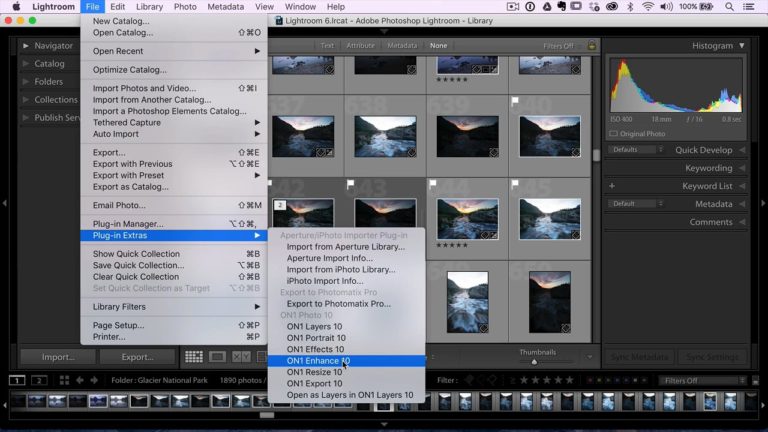Expand the Collections panel
768x432 pixels.
[x=25, y=99]
